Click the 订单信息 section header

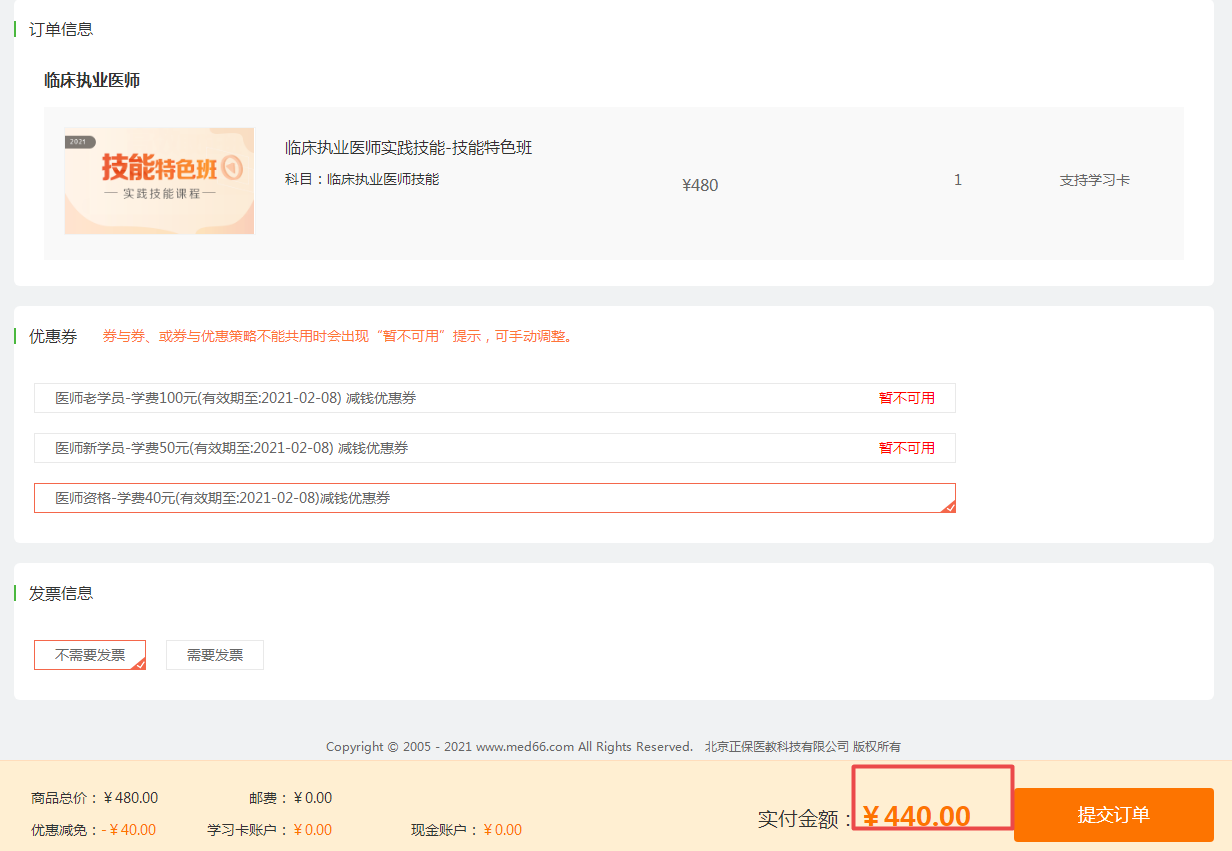click(61, 30)
